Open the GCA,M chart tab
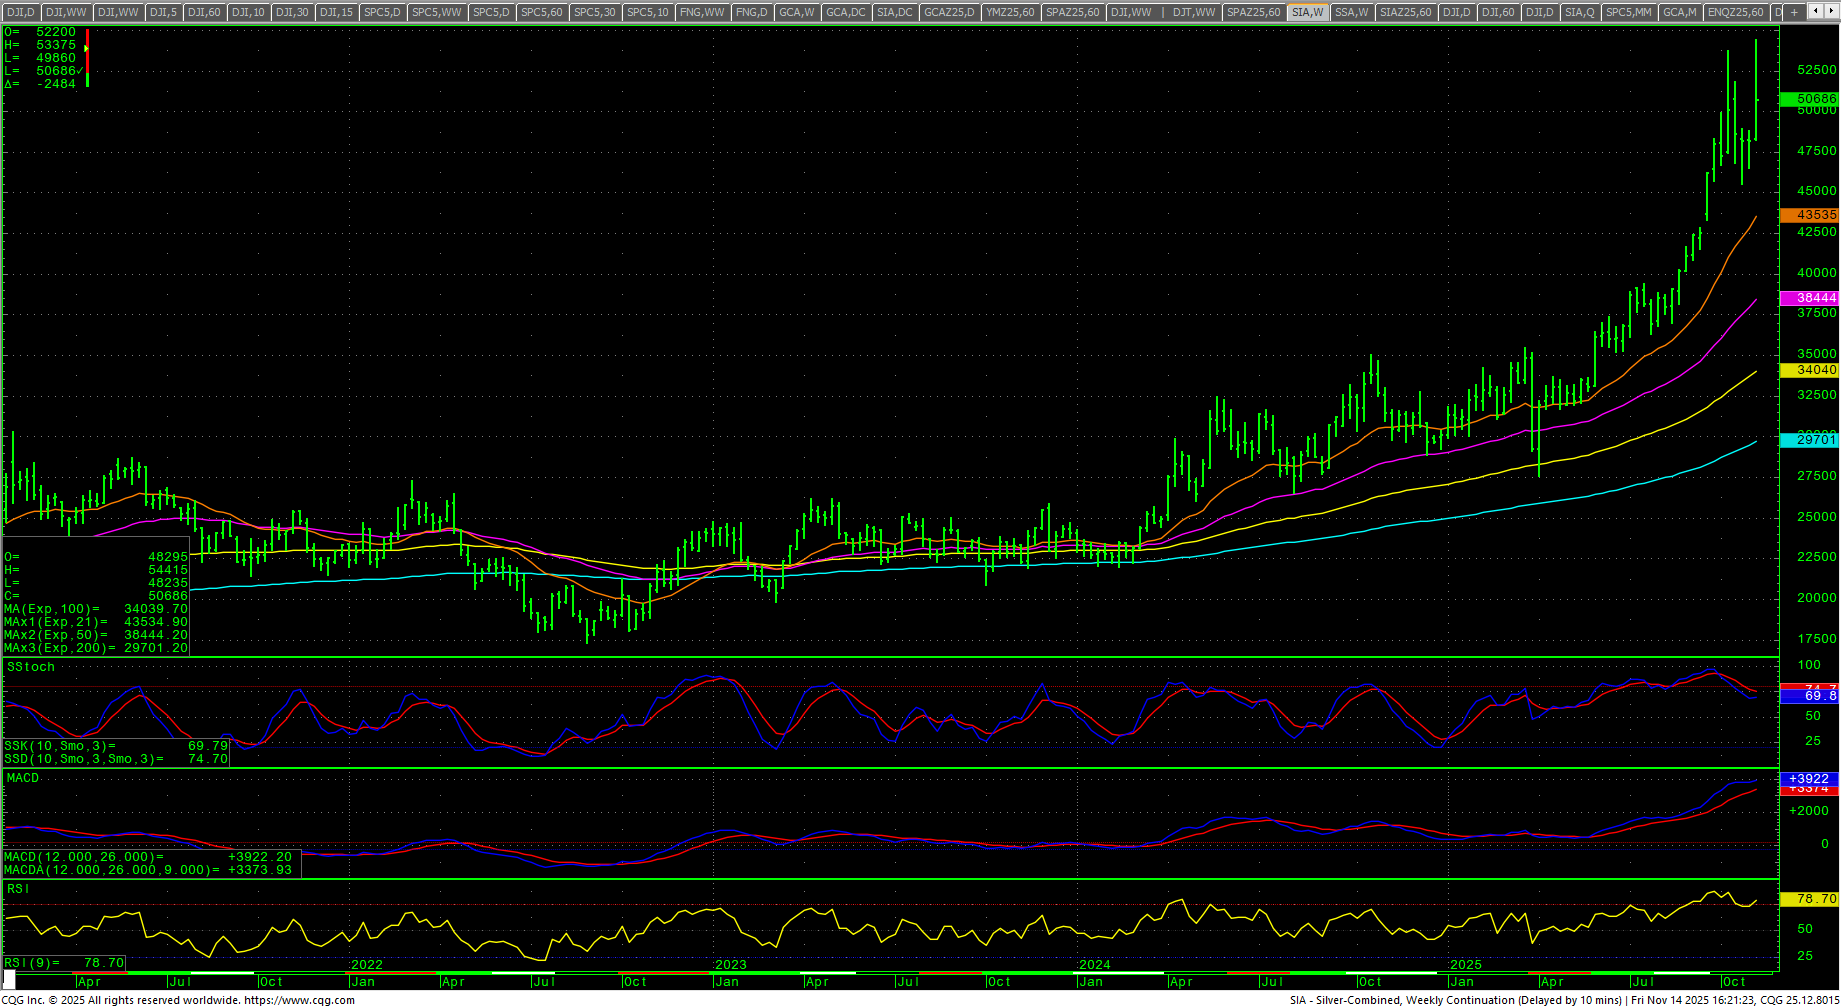The height and width of the screenshot is (1008, 1841). click(x=1679, y=12)
